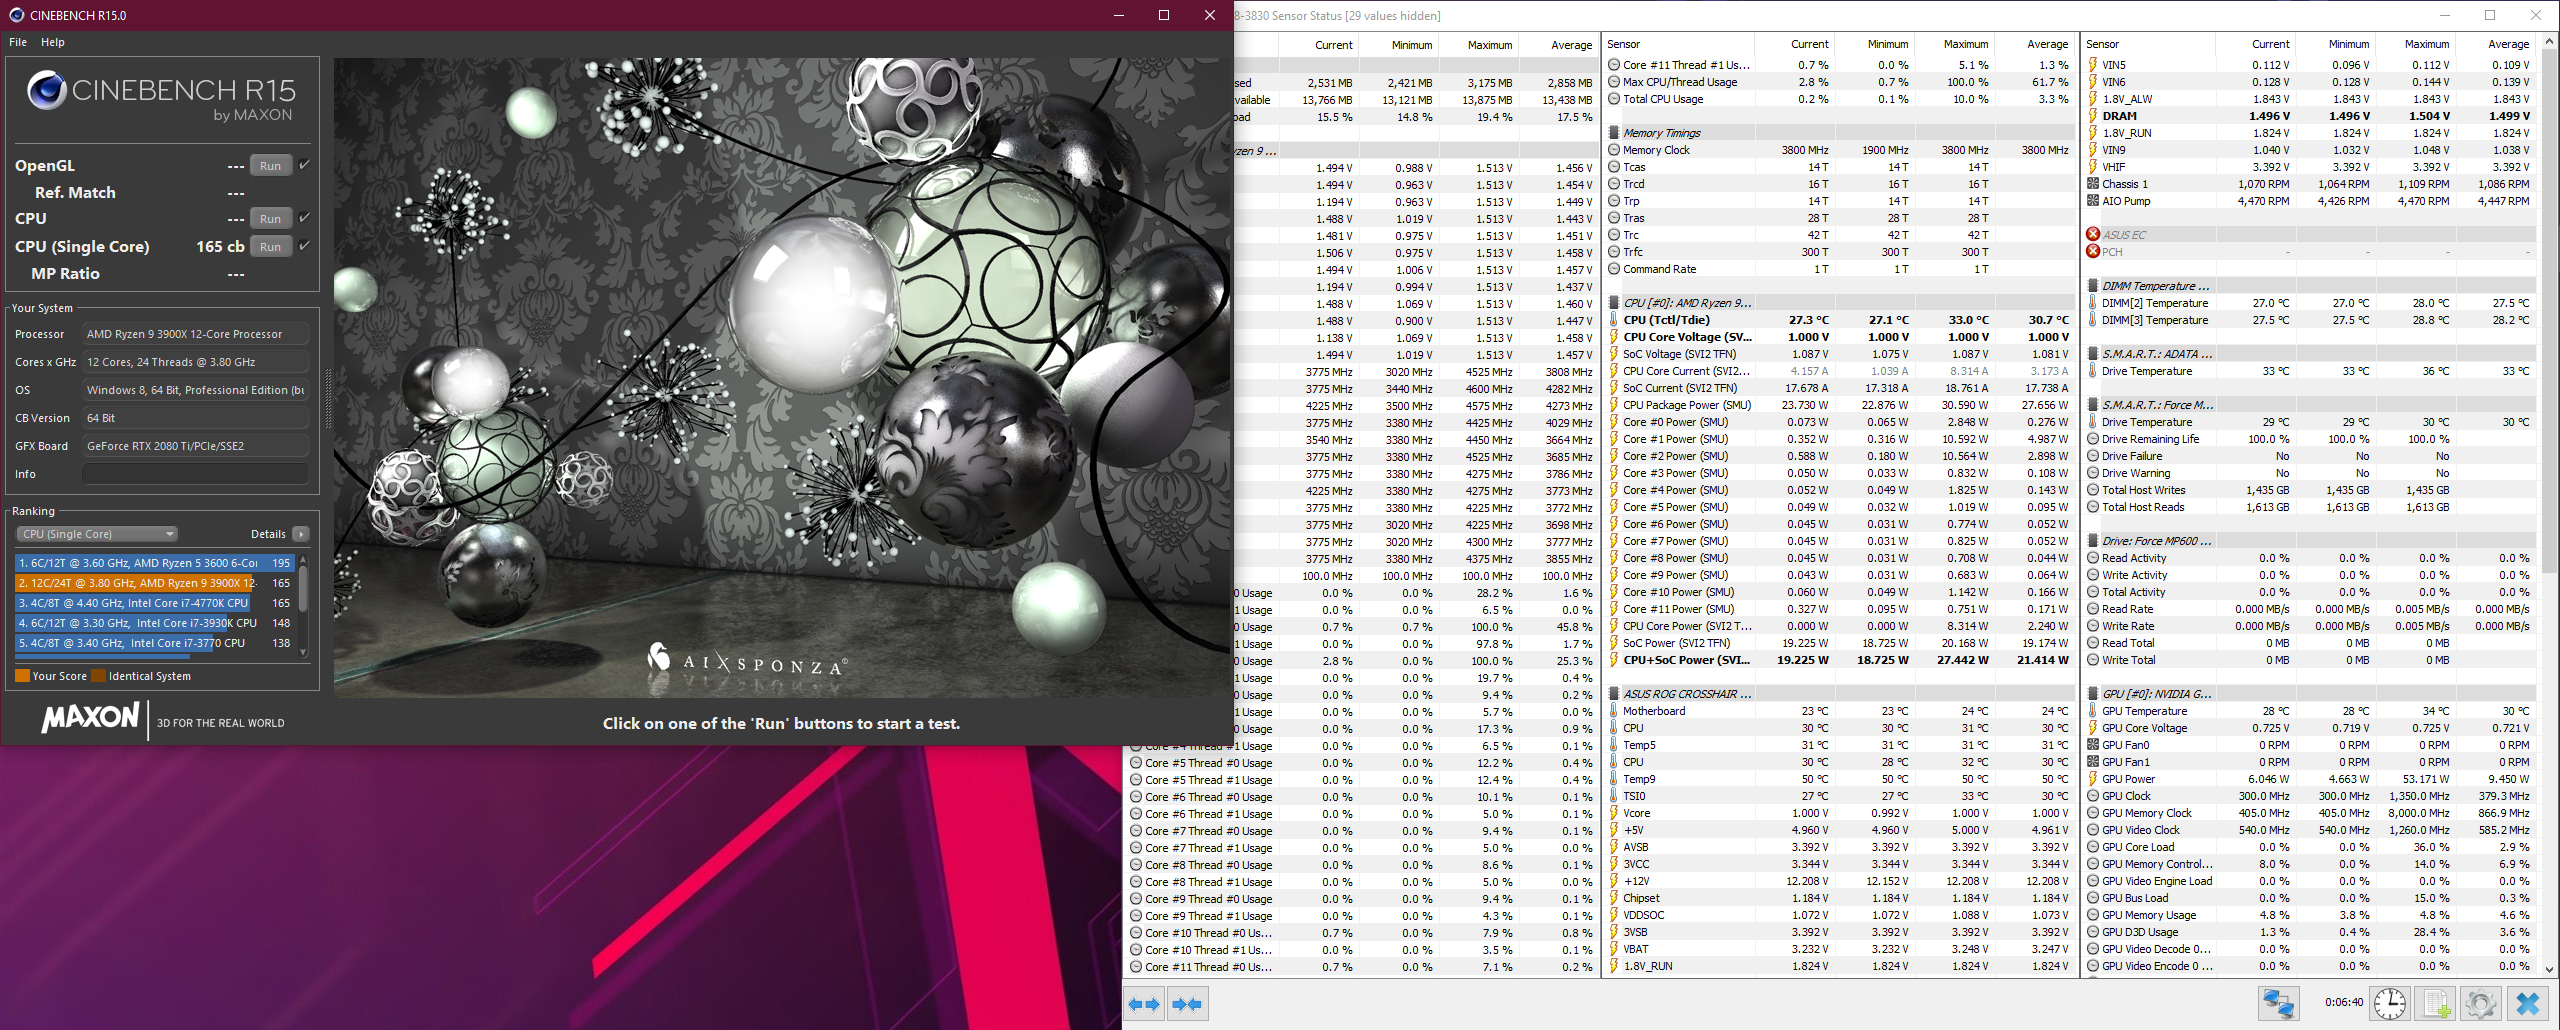Viewport: 2560px width, 1030px height.
Task: Select ranking entry Intel Core i7-3930K CPU
Action: [155, 623]
